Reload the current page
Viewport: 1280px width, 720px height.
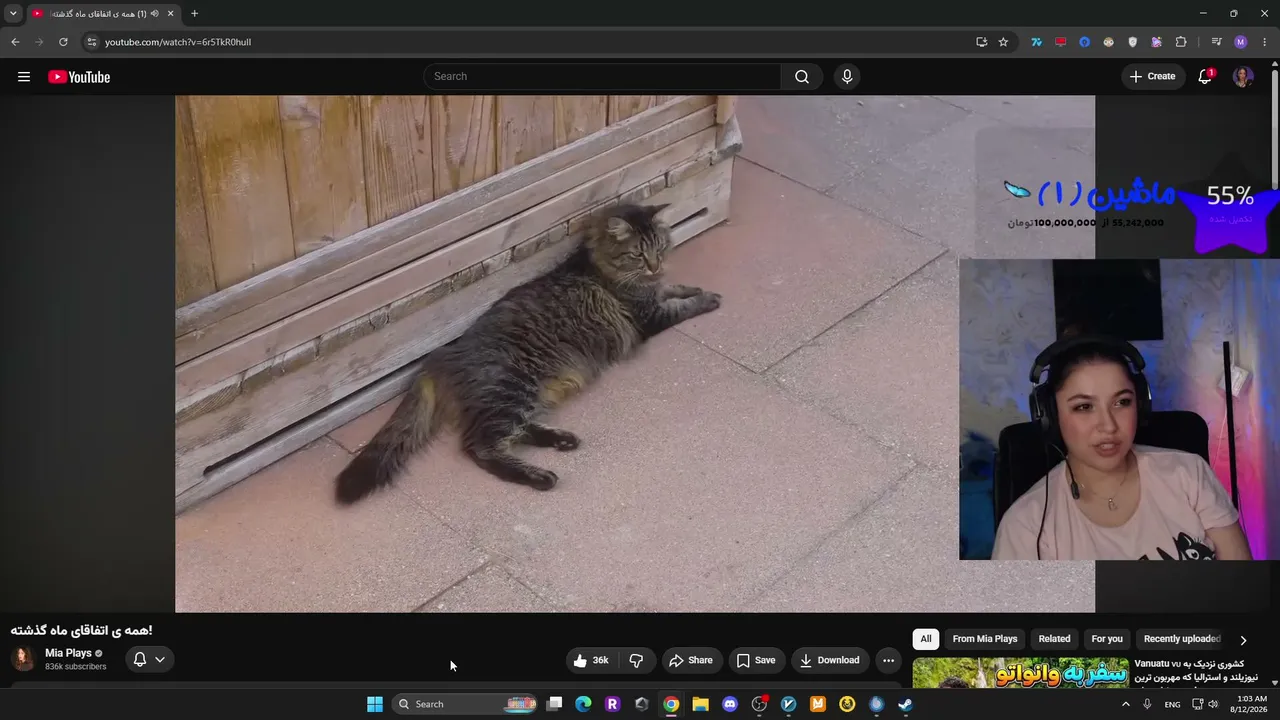(x=63, y=42)
